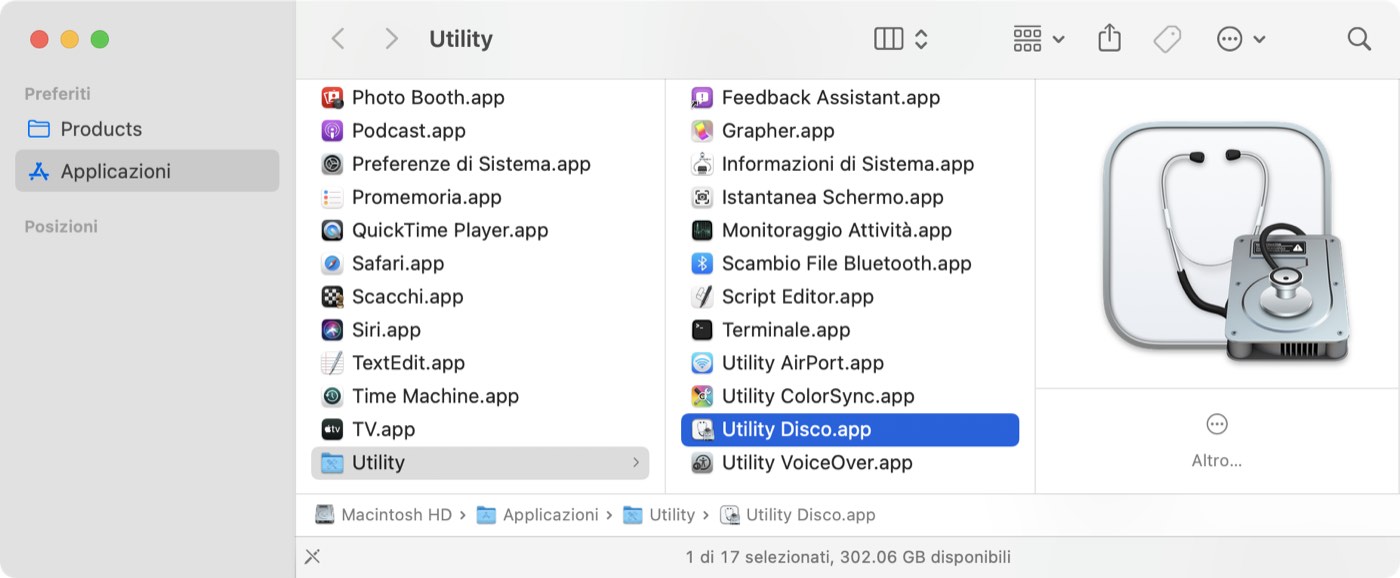This screenshot has height=578, width=1400.
Task: Click the Apple TV app icon
Action: pos(332,429)
